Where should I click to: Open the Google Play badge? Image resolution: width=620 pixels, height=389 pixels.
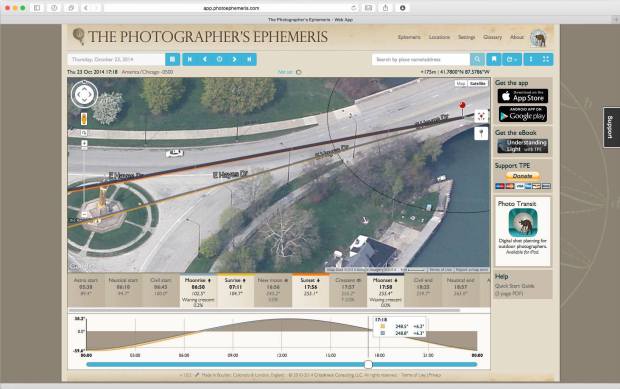523,114
